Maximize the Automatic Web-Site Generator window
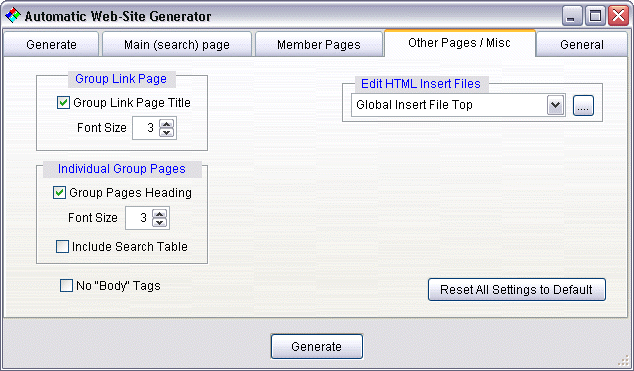Image resolution: width=634 pixels, height=371 pixels. tap(595, 16)
